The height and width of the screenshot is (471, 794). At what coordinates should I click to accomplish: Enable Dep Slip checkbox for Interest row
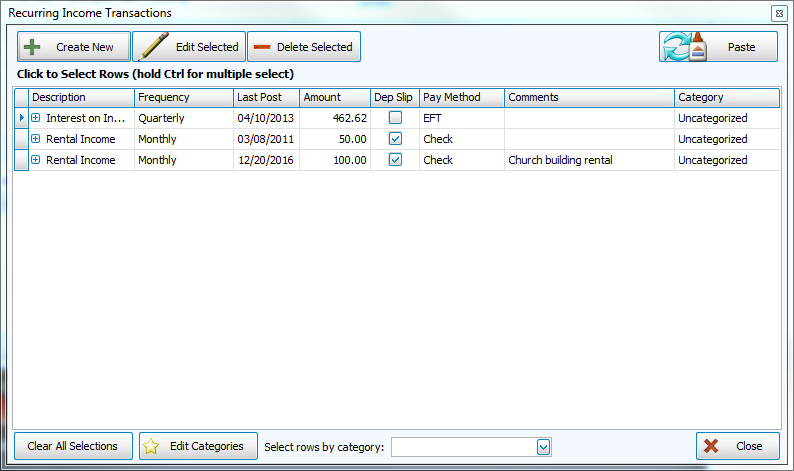(x=395, y=118)
